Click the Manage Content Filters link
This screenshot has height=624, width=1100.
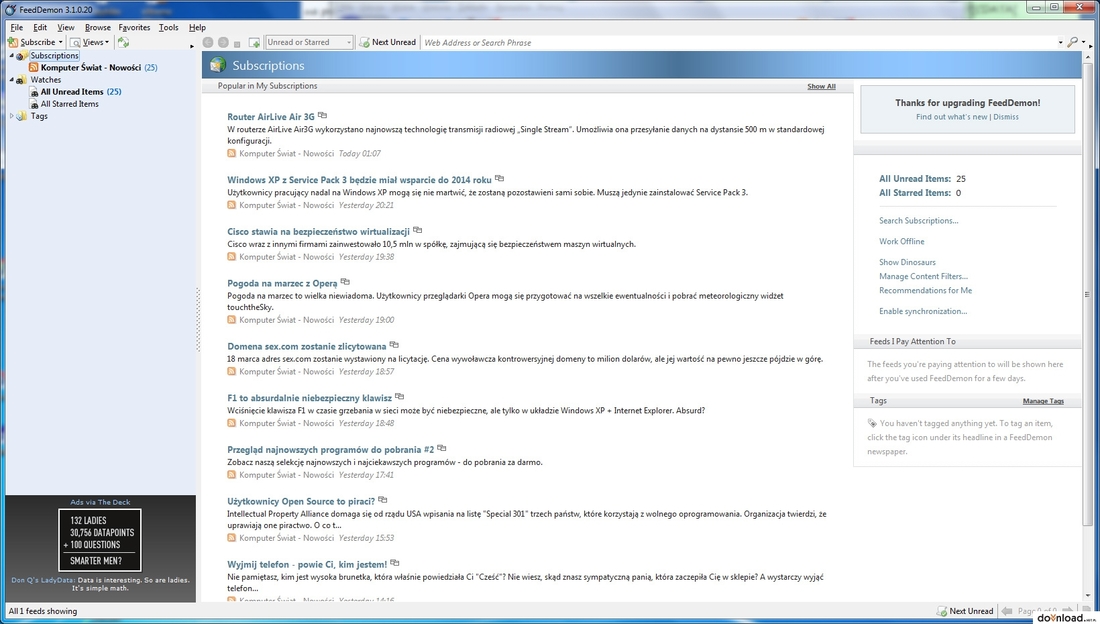click(x=923, y=277)
